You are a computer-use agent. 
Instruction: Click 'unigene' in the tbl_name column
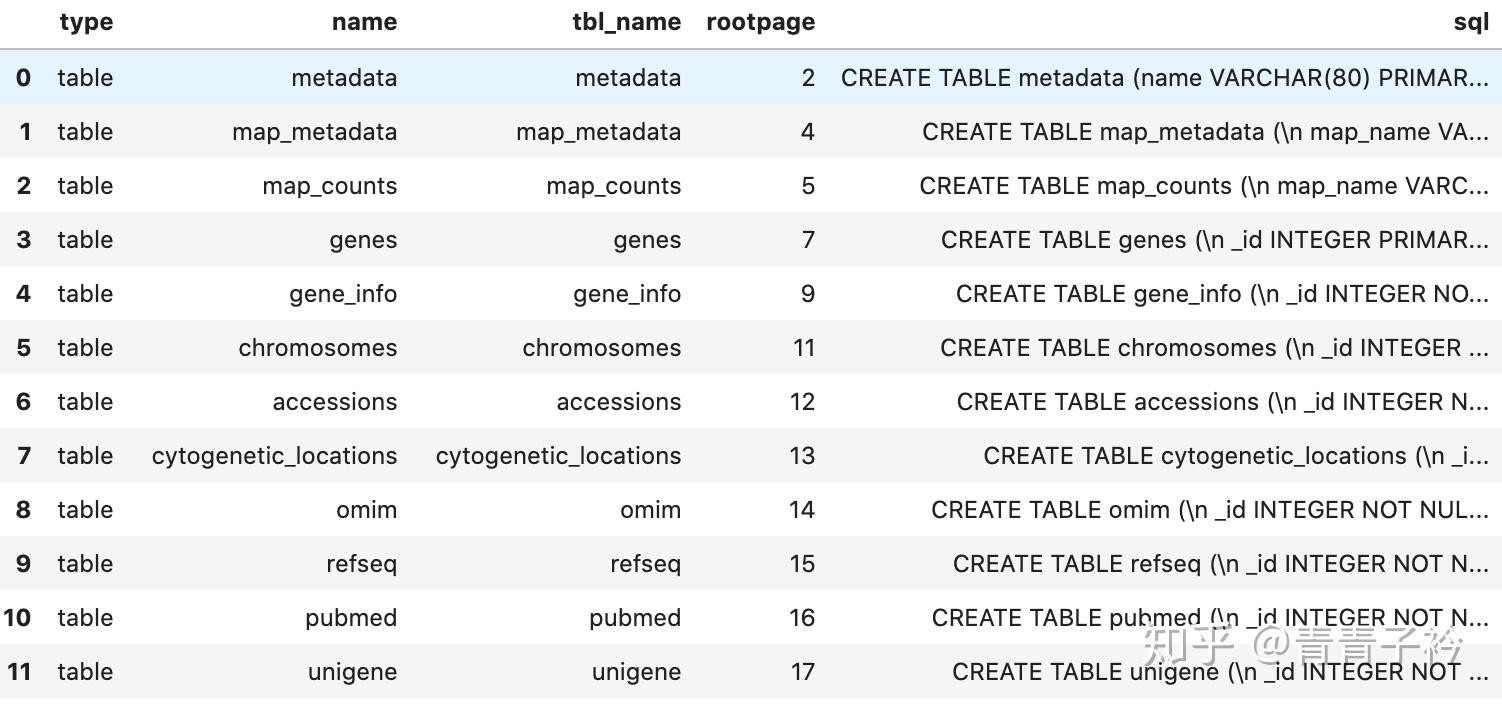(x=636, y=672)
